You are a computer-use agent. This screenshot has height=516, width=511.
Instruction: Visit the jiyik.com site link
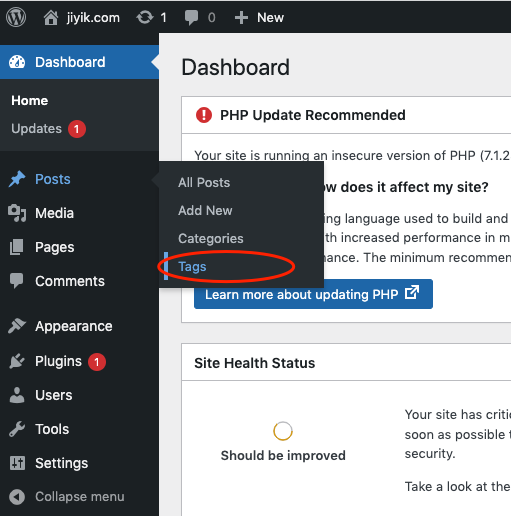(93, 17)
